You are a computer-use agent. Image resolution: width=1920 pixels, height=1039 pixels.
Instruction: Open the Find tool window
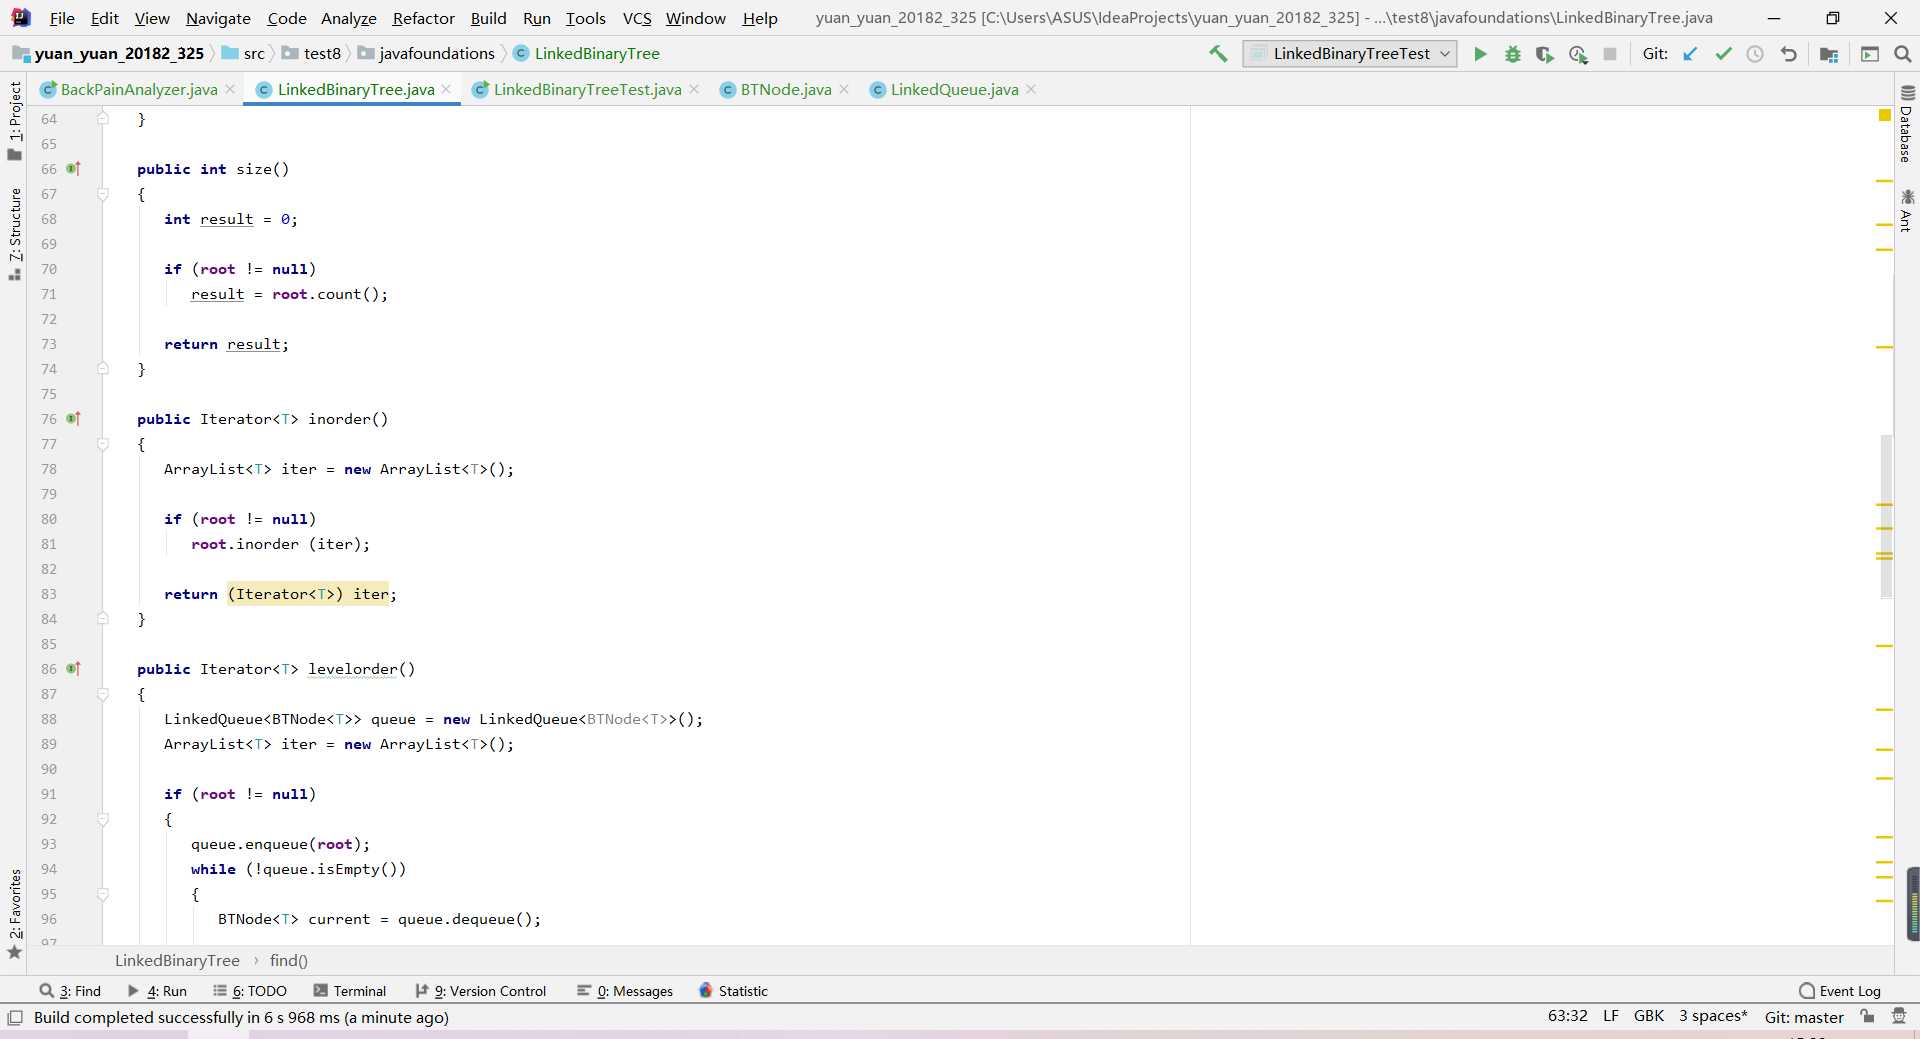pyautogui.click(x=71, y=991)
